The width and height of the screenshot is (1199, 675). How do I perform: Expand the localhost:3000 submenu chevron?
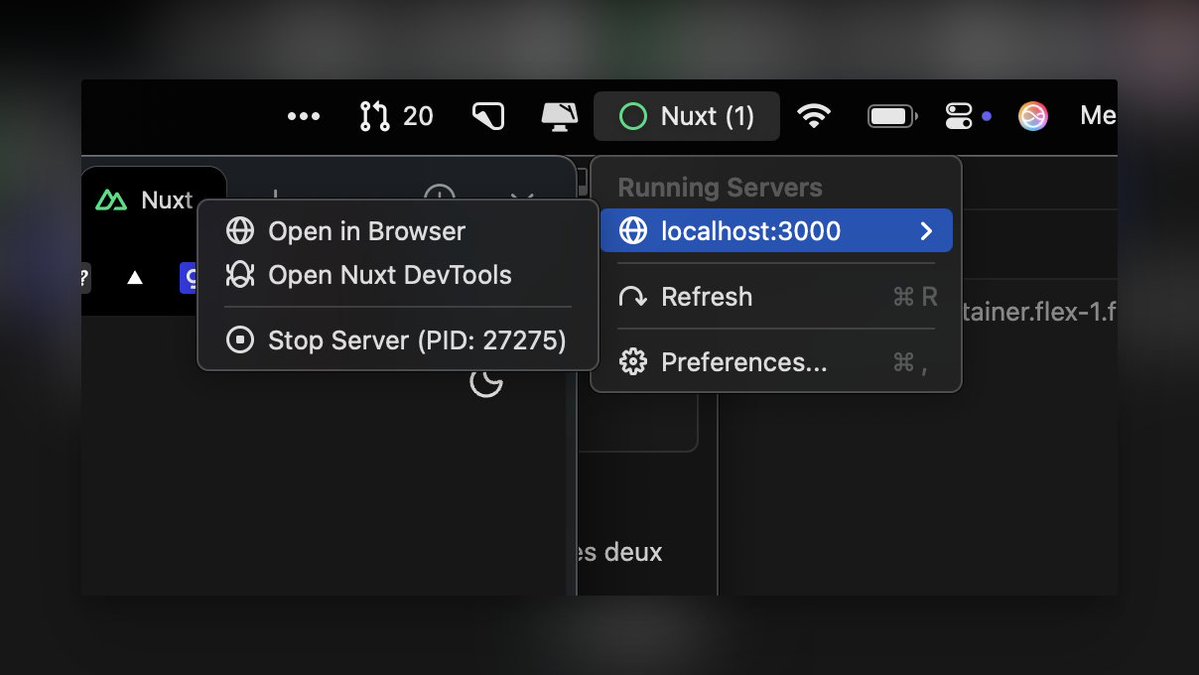[926, 231]
